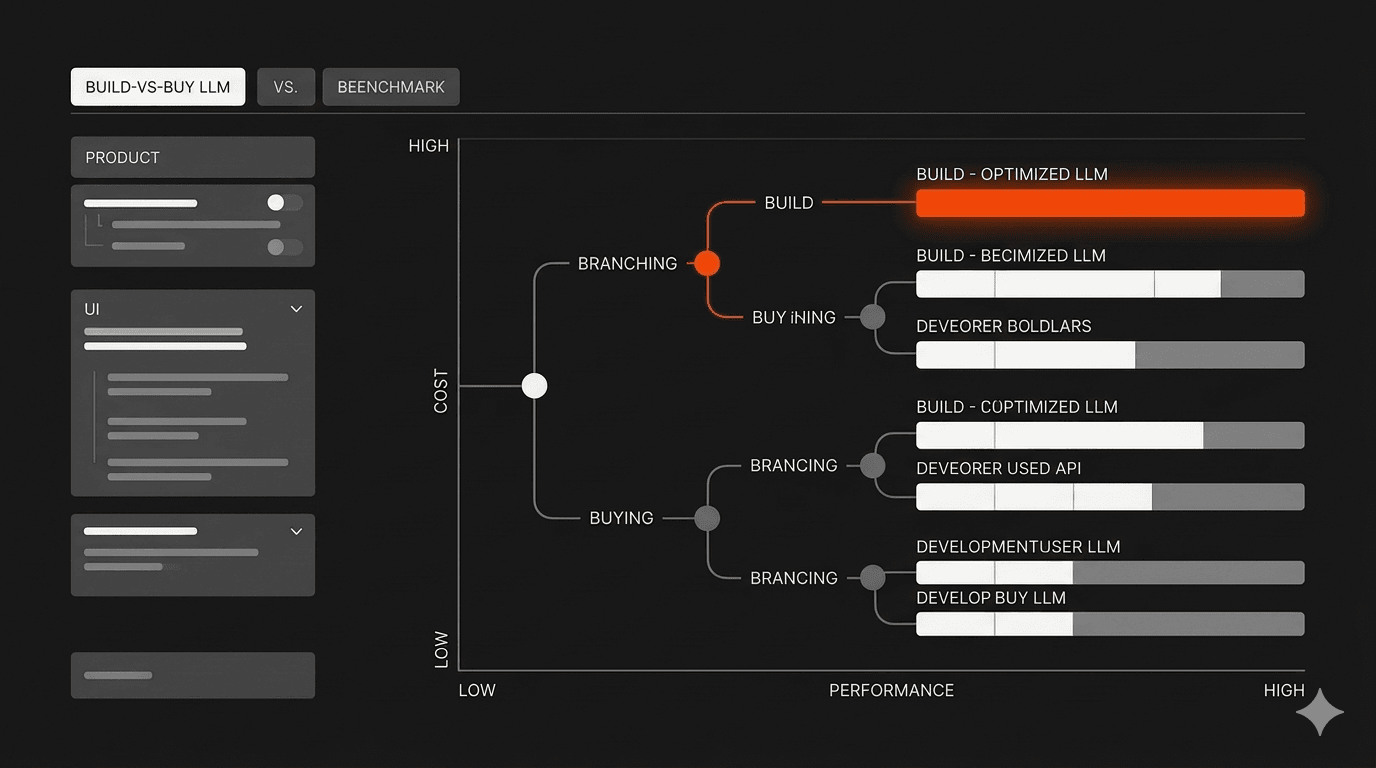Click the gray placeholder button at sidebar bottom
1376x768 pixels.
point(192,675)
